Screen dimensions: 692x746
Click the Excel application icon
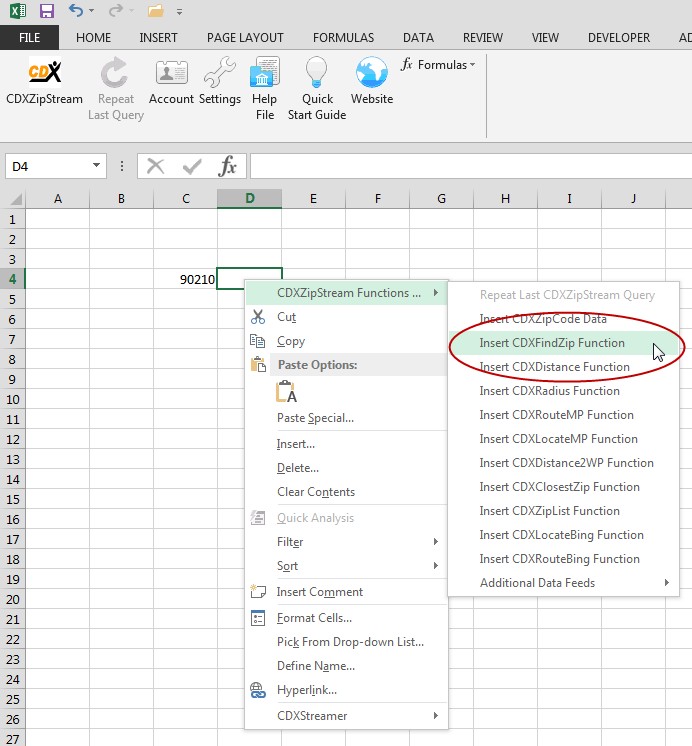click(x=17, y=10)
